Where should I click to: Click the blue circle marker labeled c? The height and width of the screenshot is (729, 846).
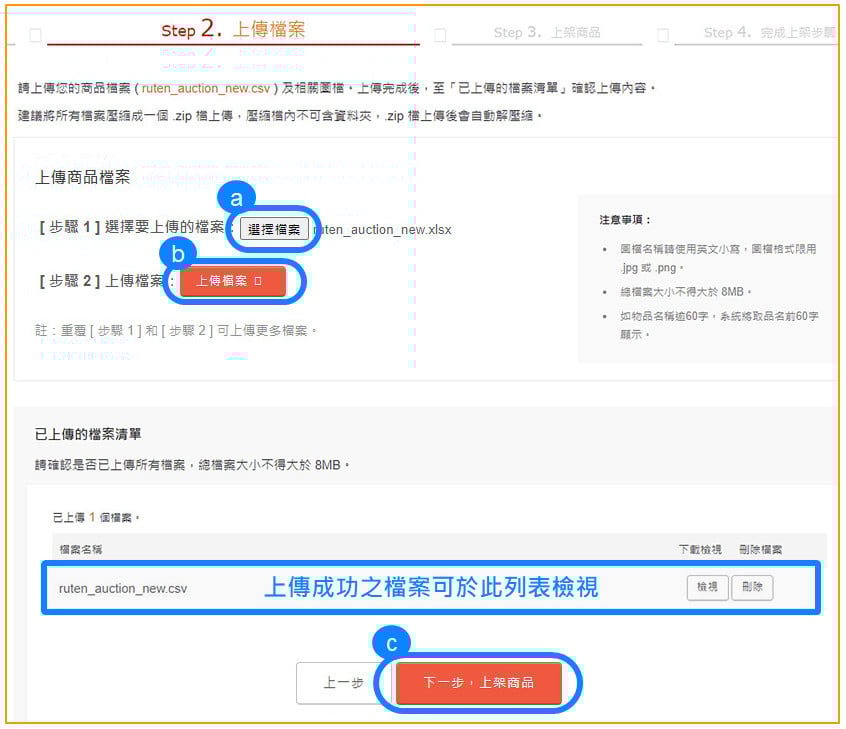(391, 643)
